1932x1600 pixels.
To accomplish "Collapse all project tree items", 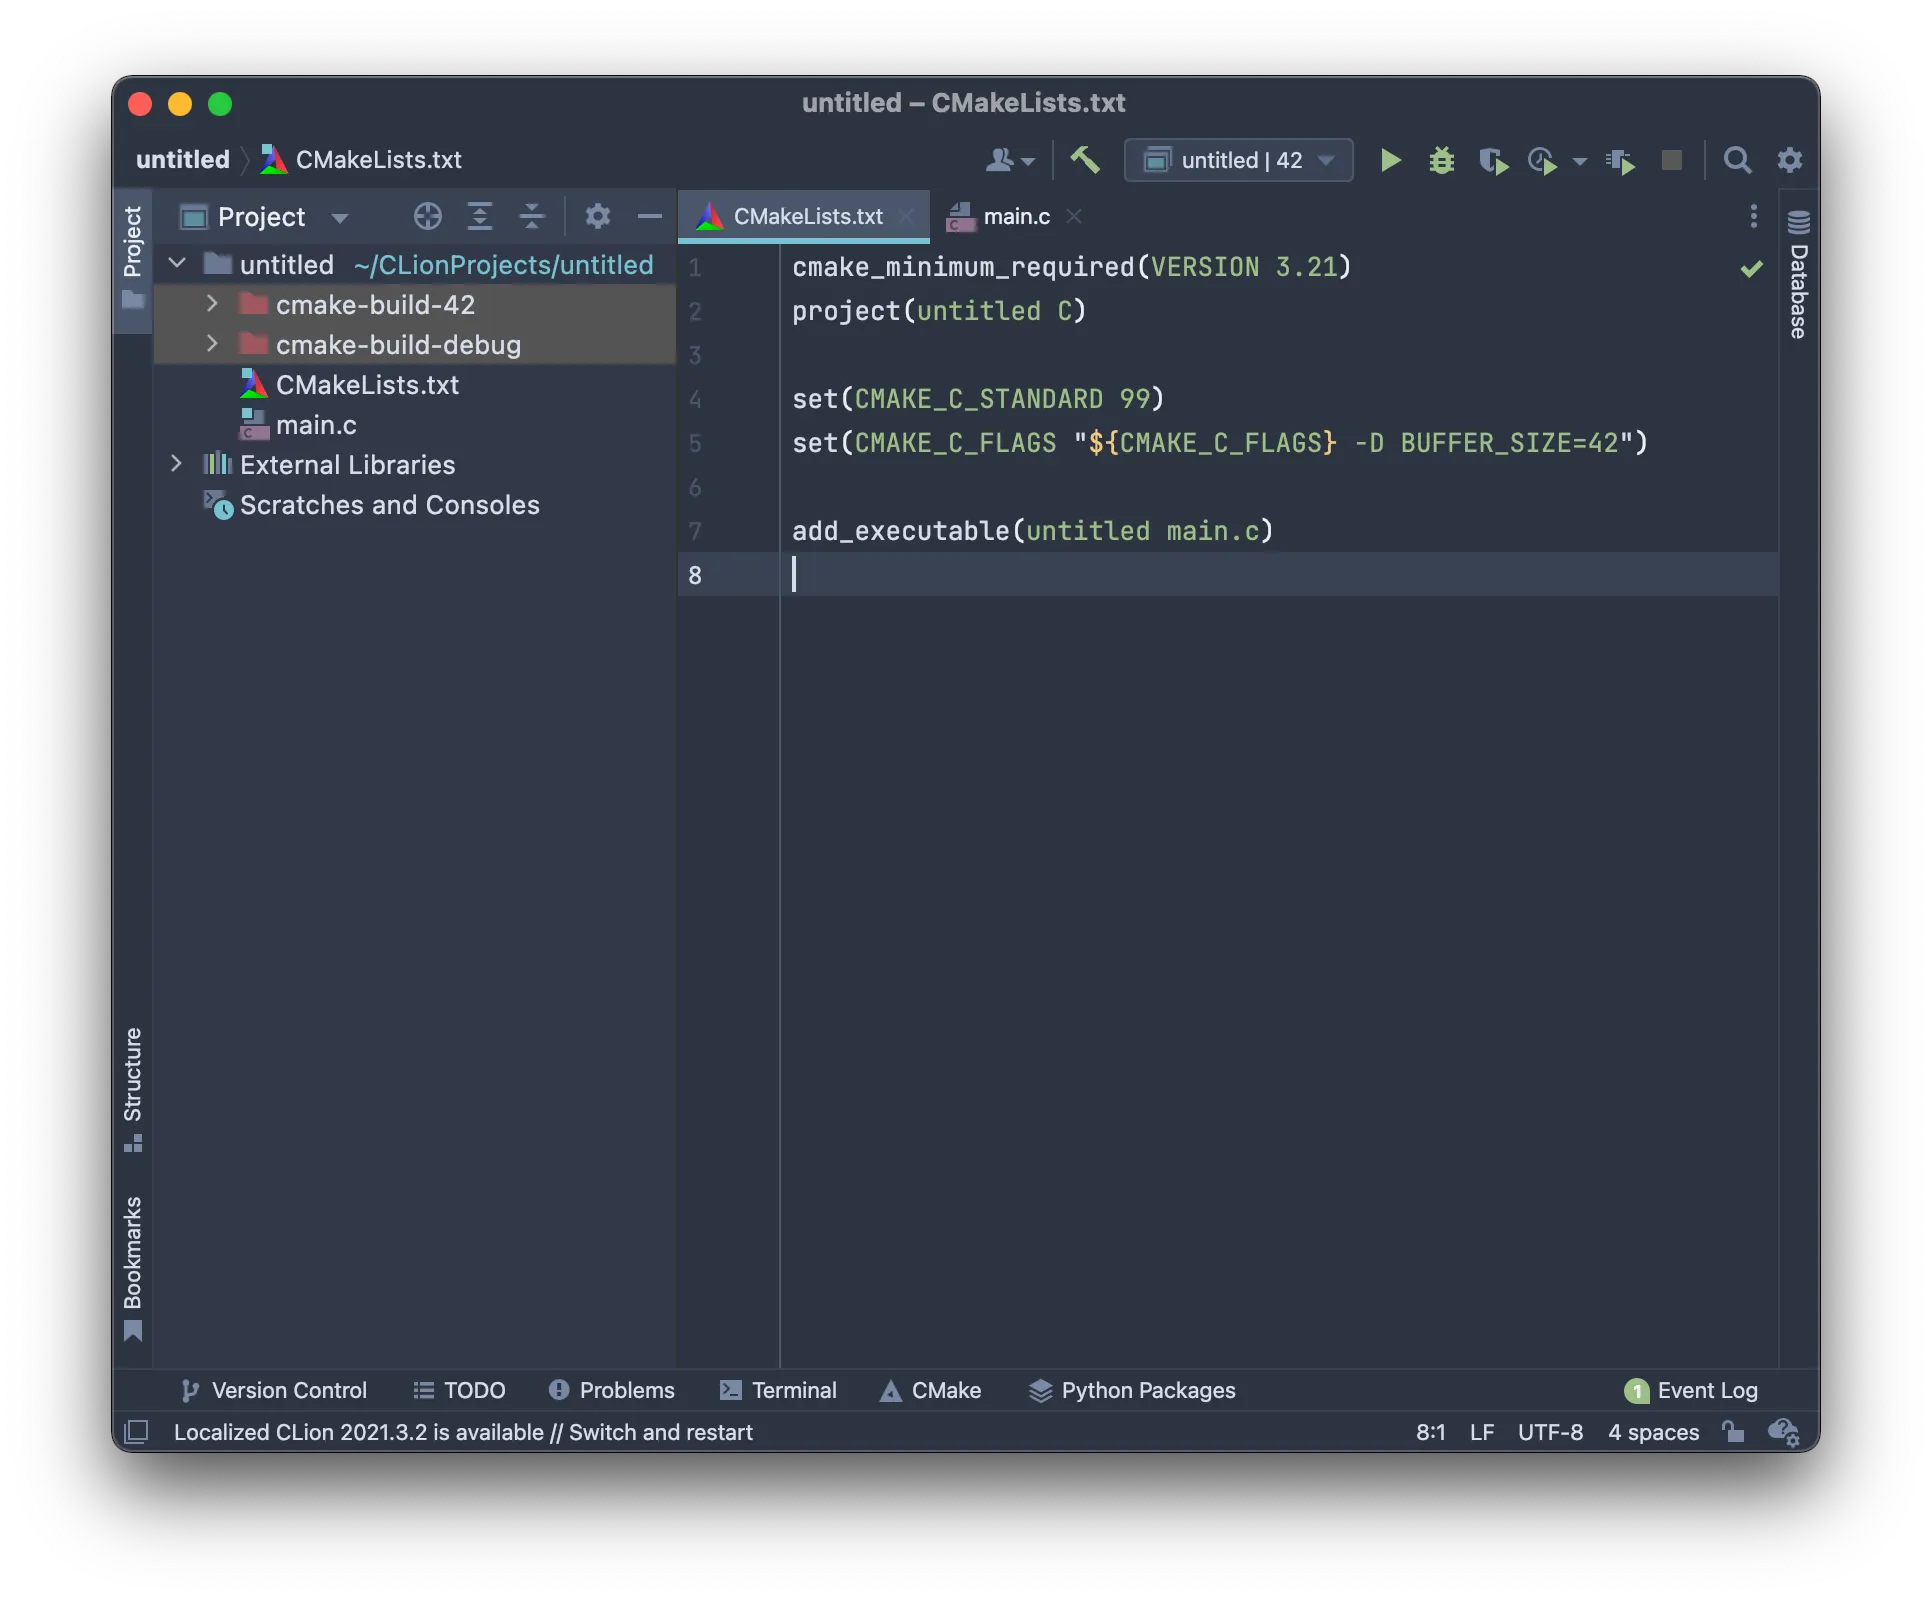I will pos(532,216).
